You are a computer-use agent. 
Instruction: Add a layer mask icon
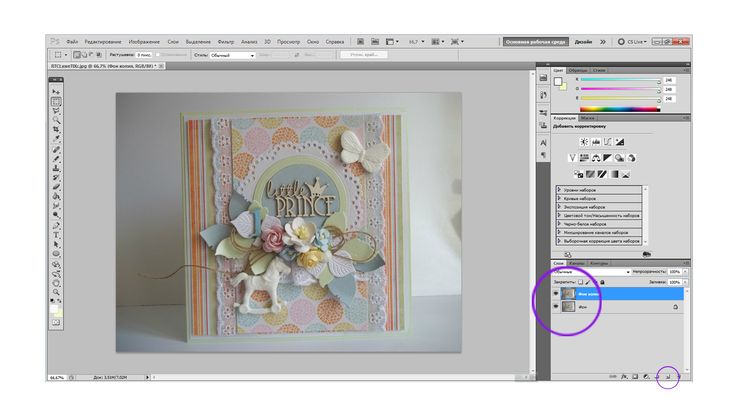tap(636, 376)
